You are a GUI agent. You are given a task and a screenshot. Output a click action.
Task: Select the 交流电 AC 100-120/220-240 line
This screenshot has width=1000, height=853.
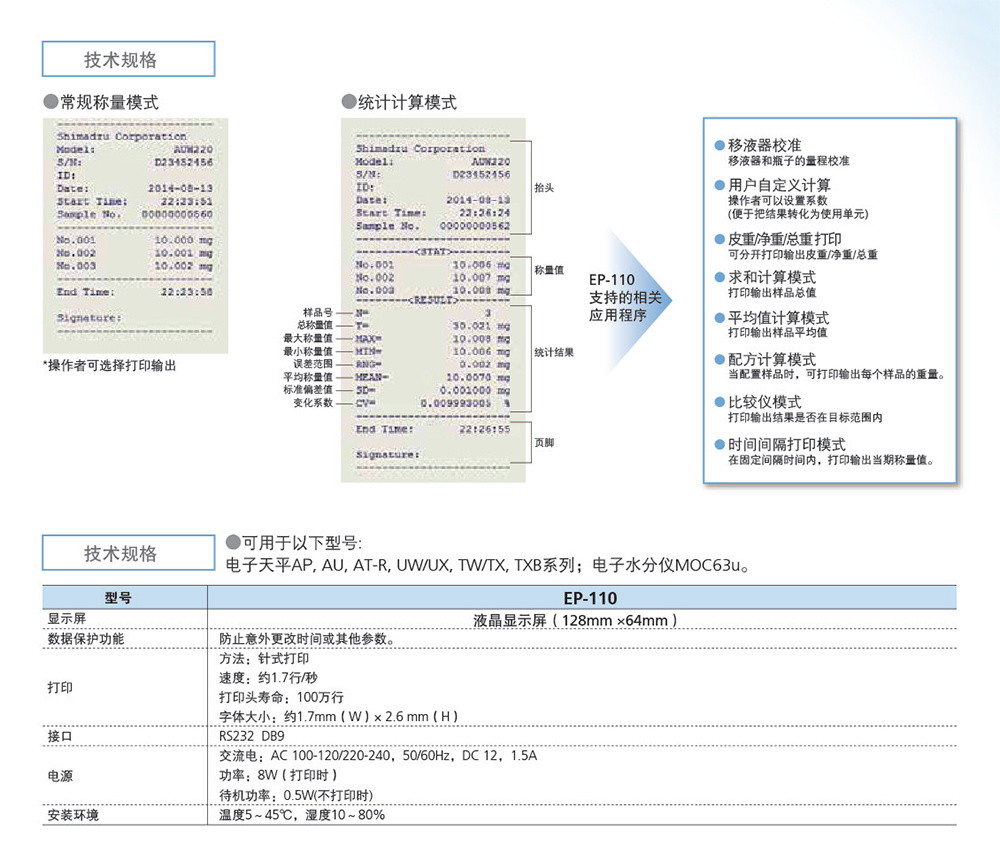point(378,756)
